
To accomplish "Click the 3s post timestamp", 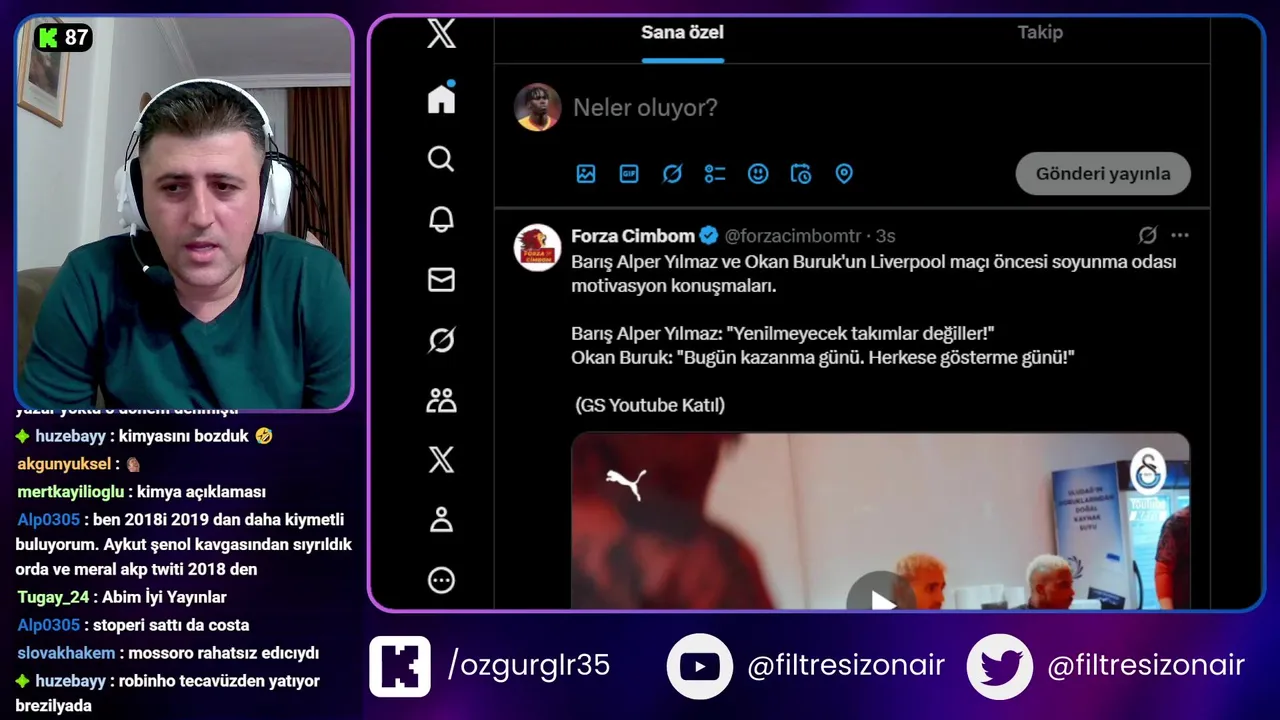I will click(885, 236).
